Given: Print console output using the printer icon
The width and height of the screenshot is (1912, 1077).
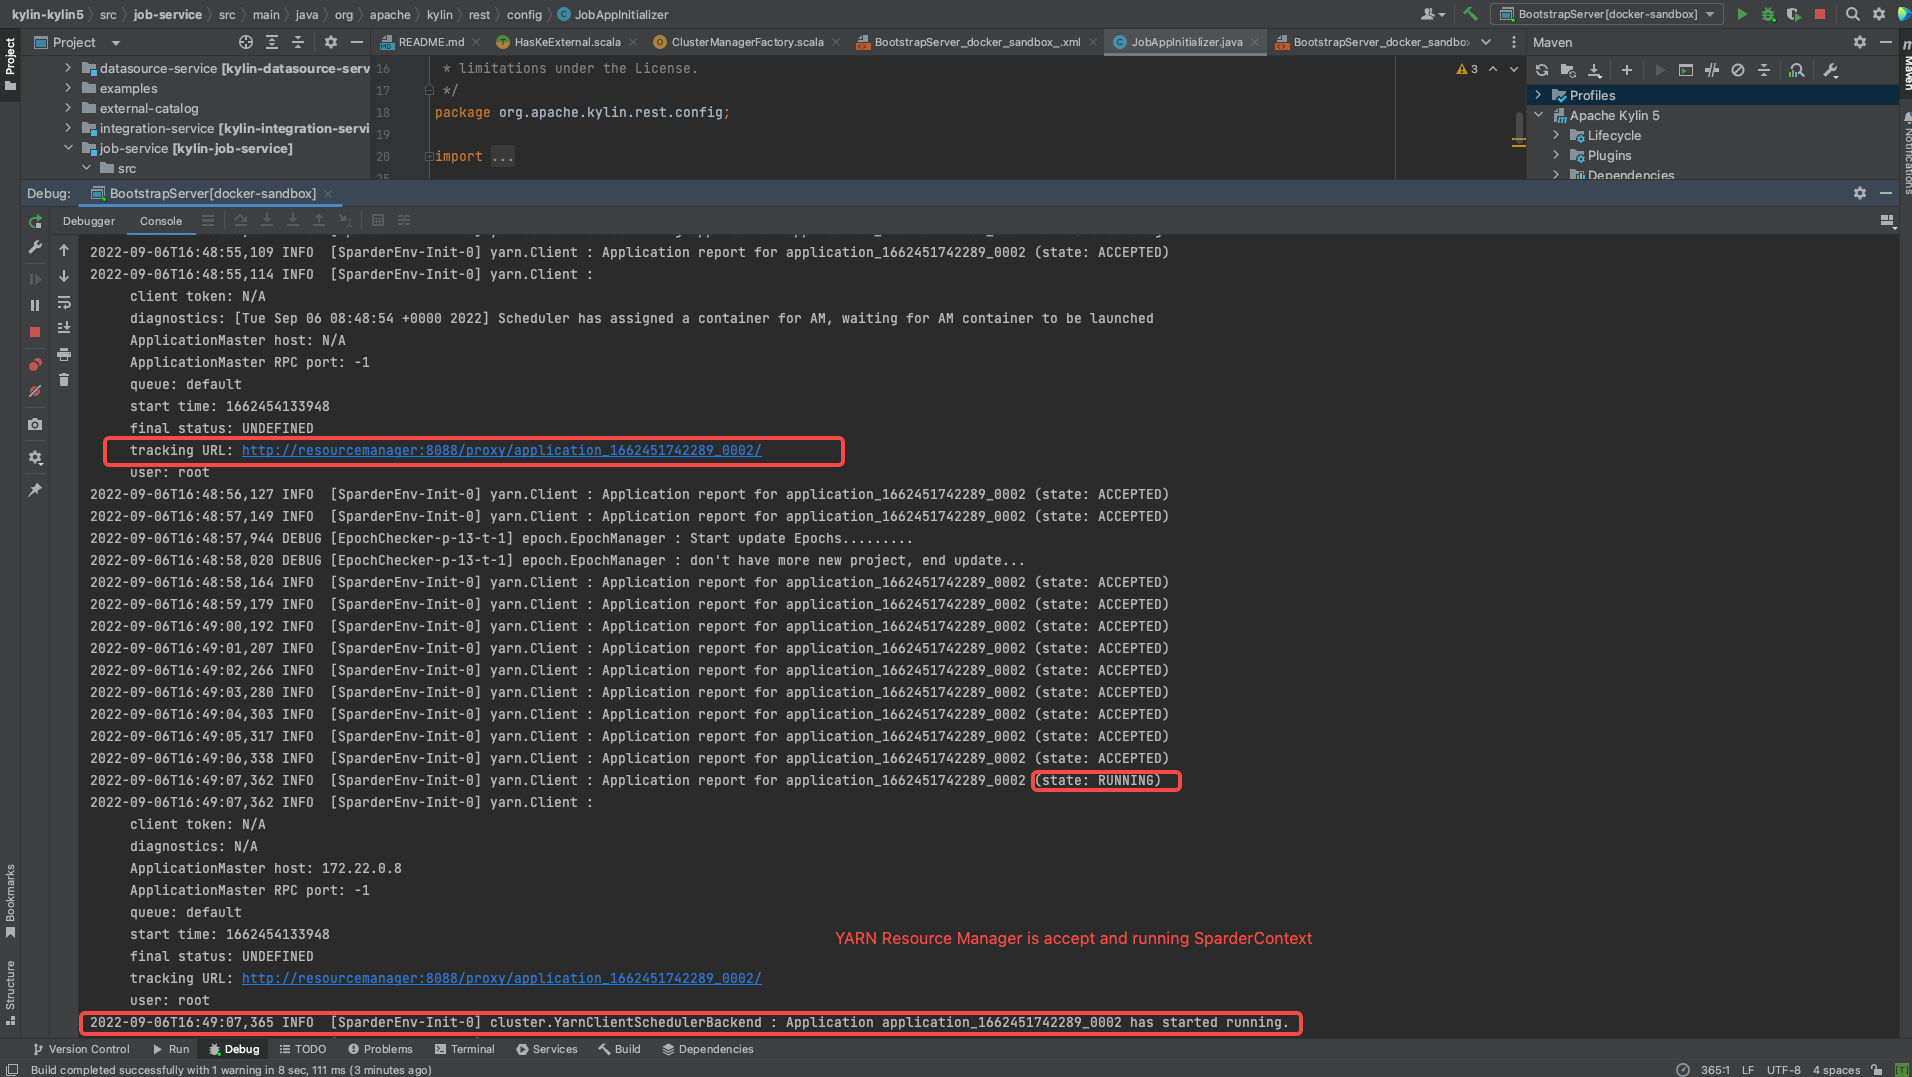Looking at the screenshot, I should (64, 355).
